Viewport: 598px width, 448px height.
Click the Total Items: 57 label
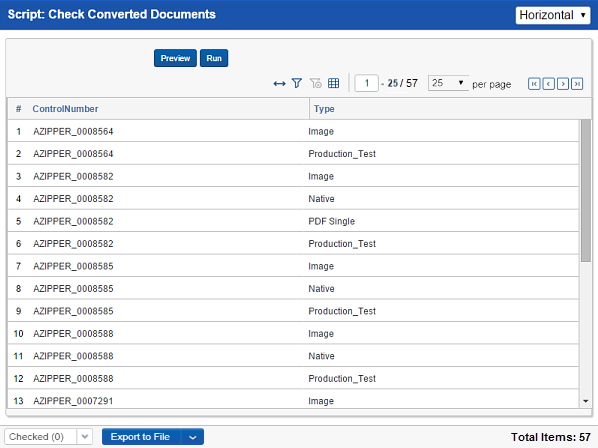[551, 437]
